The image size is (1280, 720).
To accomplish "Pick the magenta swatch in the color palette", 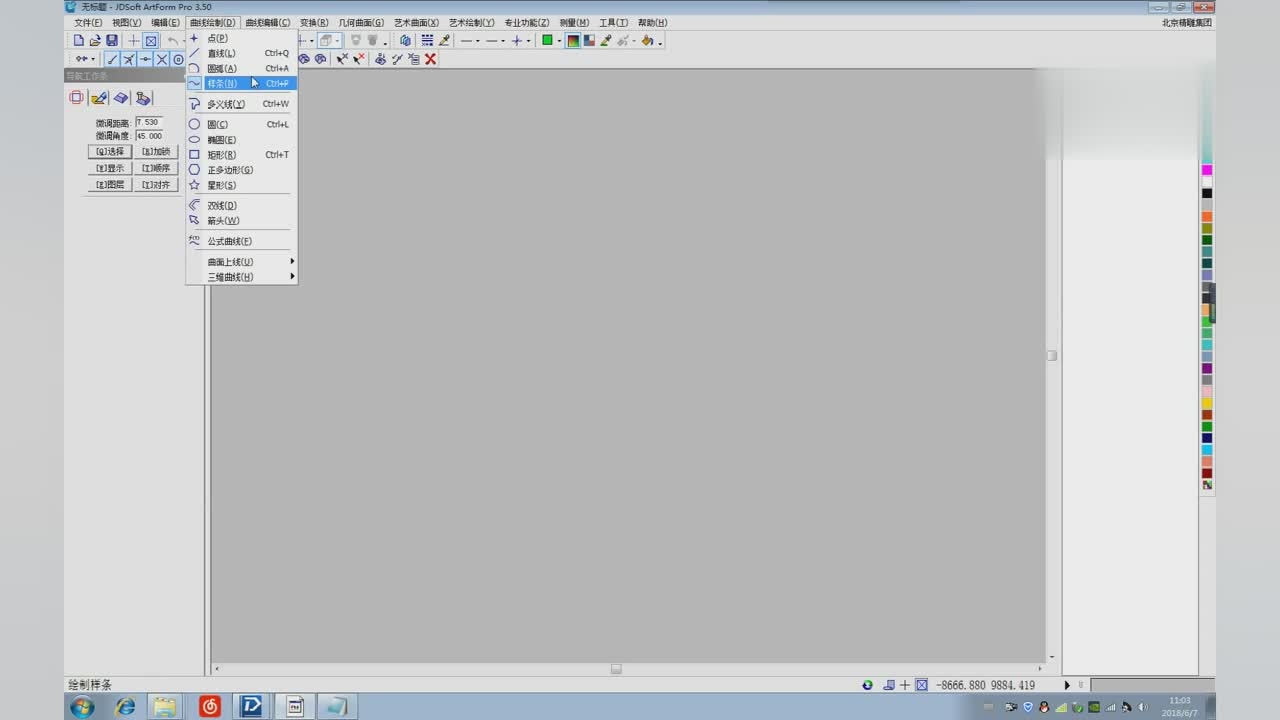I will (x=1207, y=170).
